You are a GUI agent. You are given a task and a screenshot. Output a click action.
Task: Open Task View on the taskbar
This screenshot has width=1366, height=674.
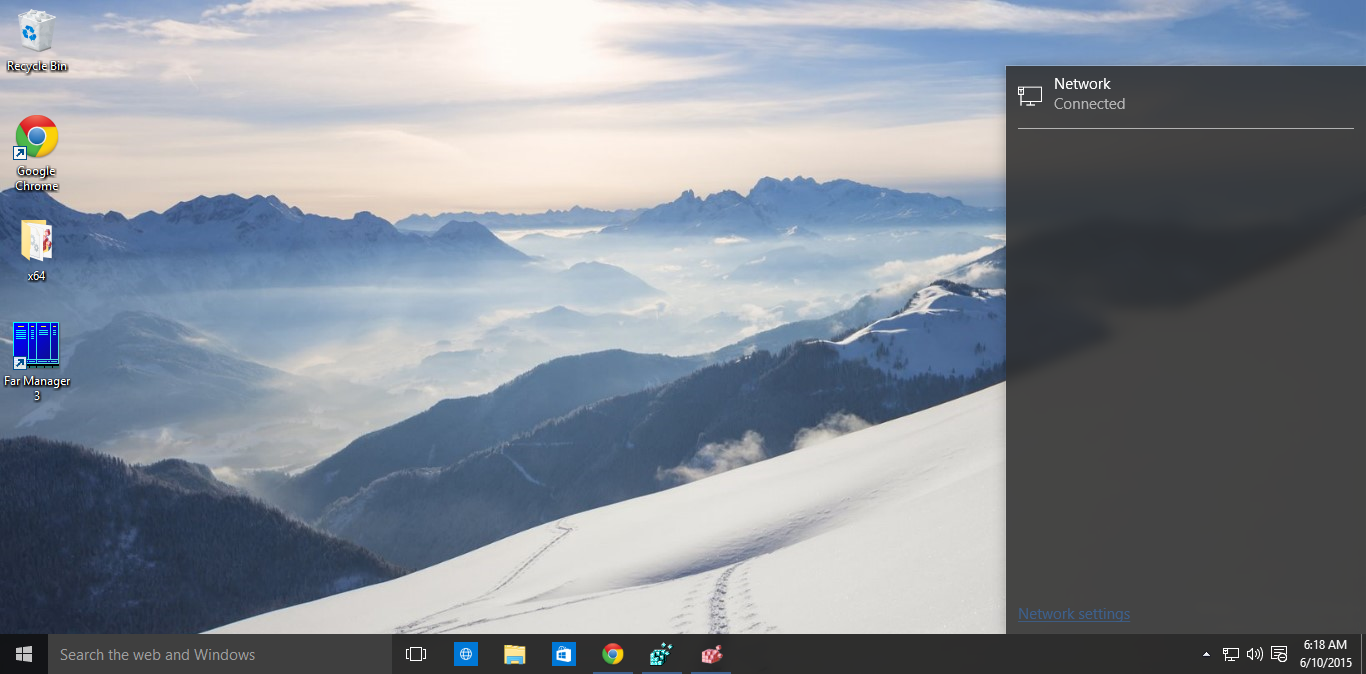(416, 654)
